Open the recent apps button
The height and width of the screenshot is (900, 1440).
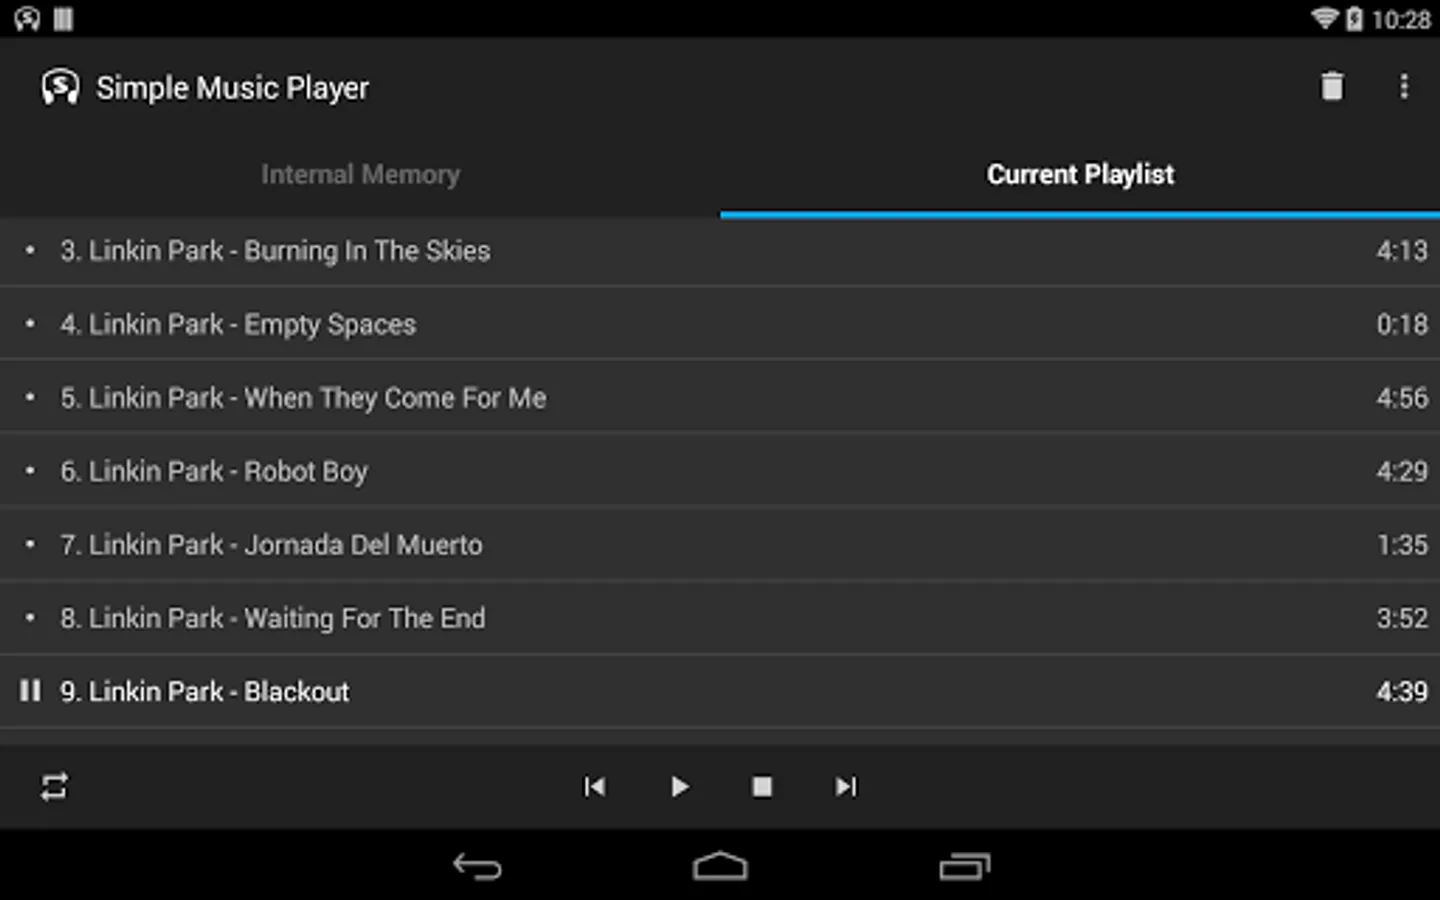coord(965,866)
